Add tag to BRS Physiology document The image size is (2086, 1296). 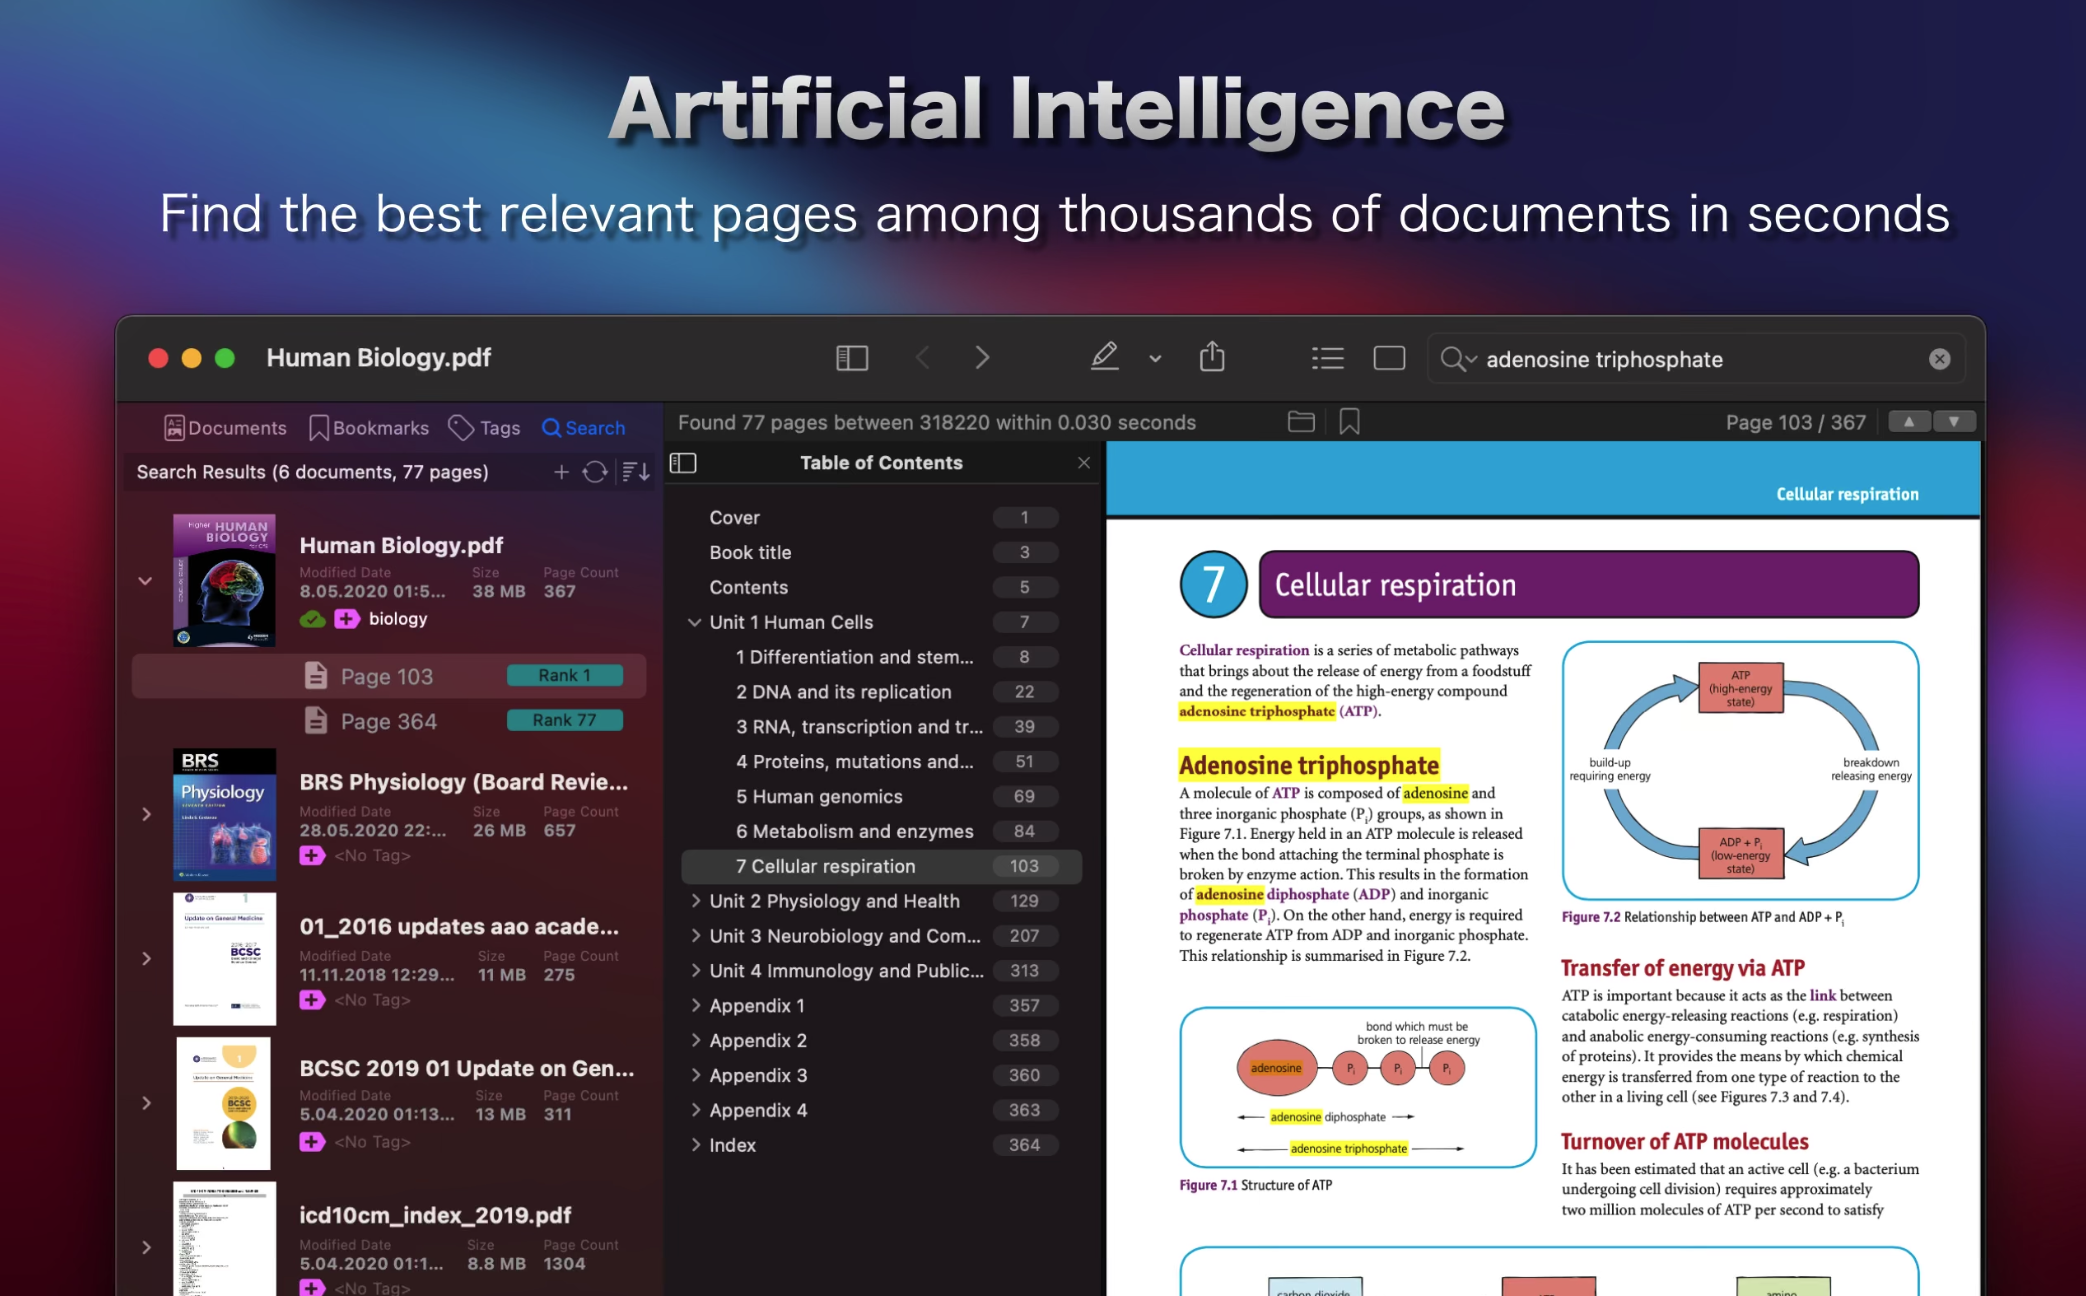312,856
